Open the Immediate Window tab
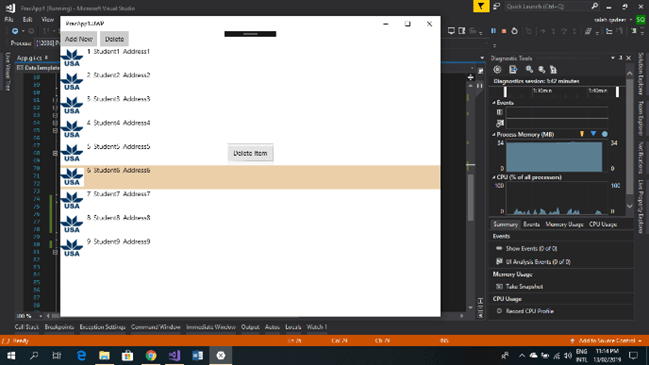The height and width of the screenshot is (365, 649). pyautogui.click(x=211, y=327)
